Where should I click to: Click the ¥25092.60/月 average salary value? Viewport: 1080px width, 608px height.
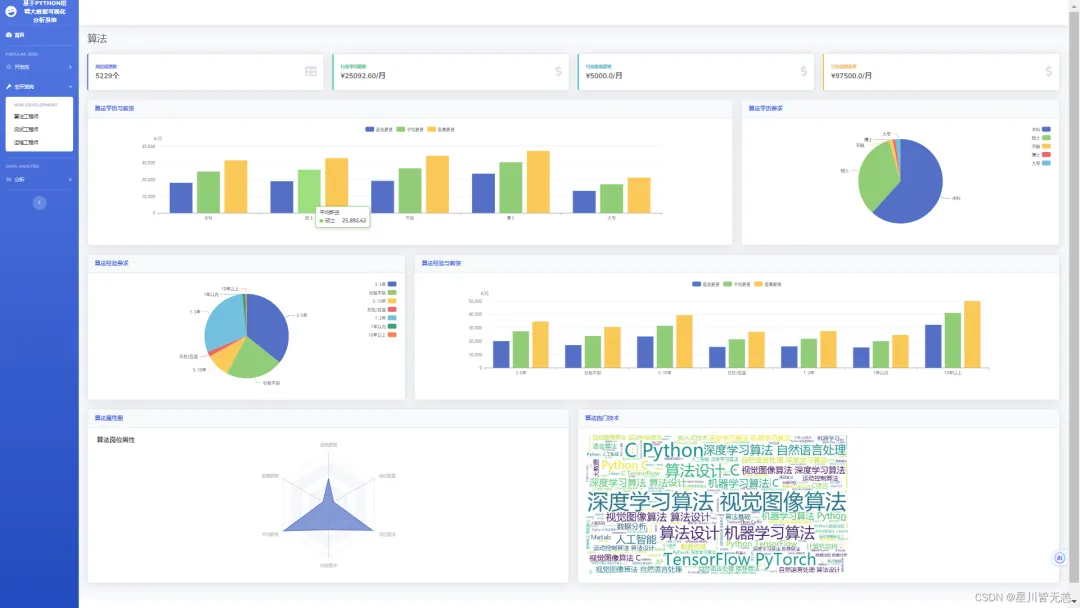(x=363, y=76)
